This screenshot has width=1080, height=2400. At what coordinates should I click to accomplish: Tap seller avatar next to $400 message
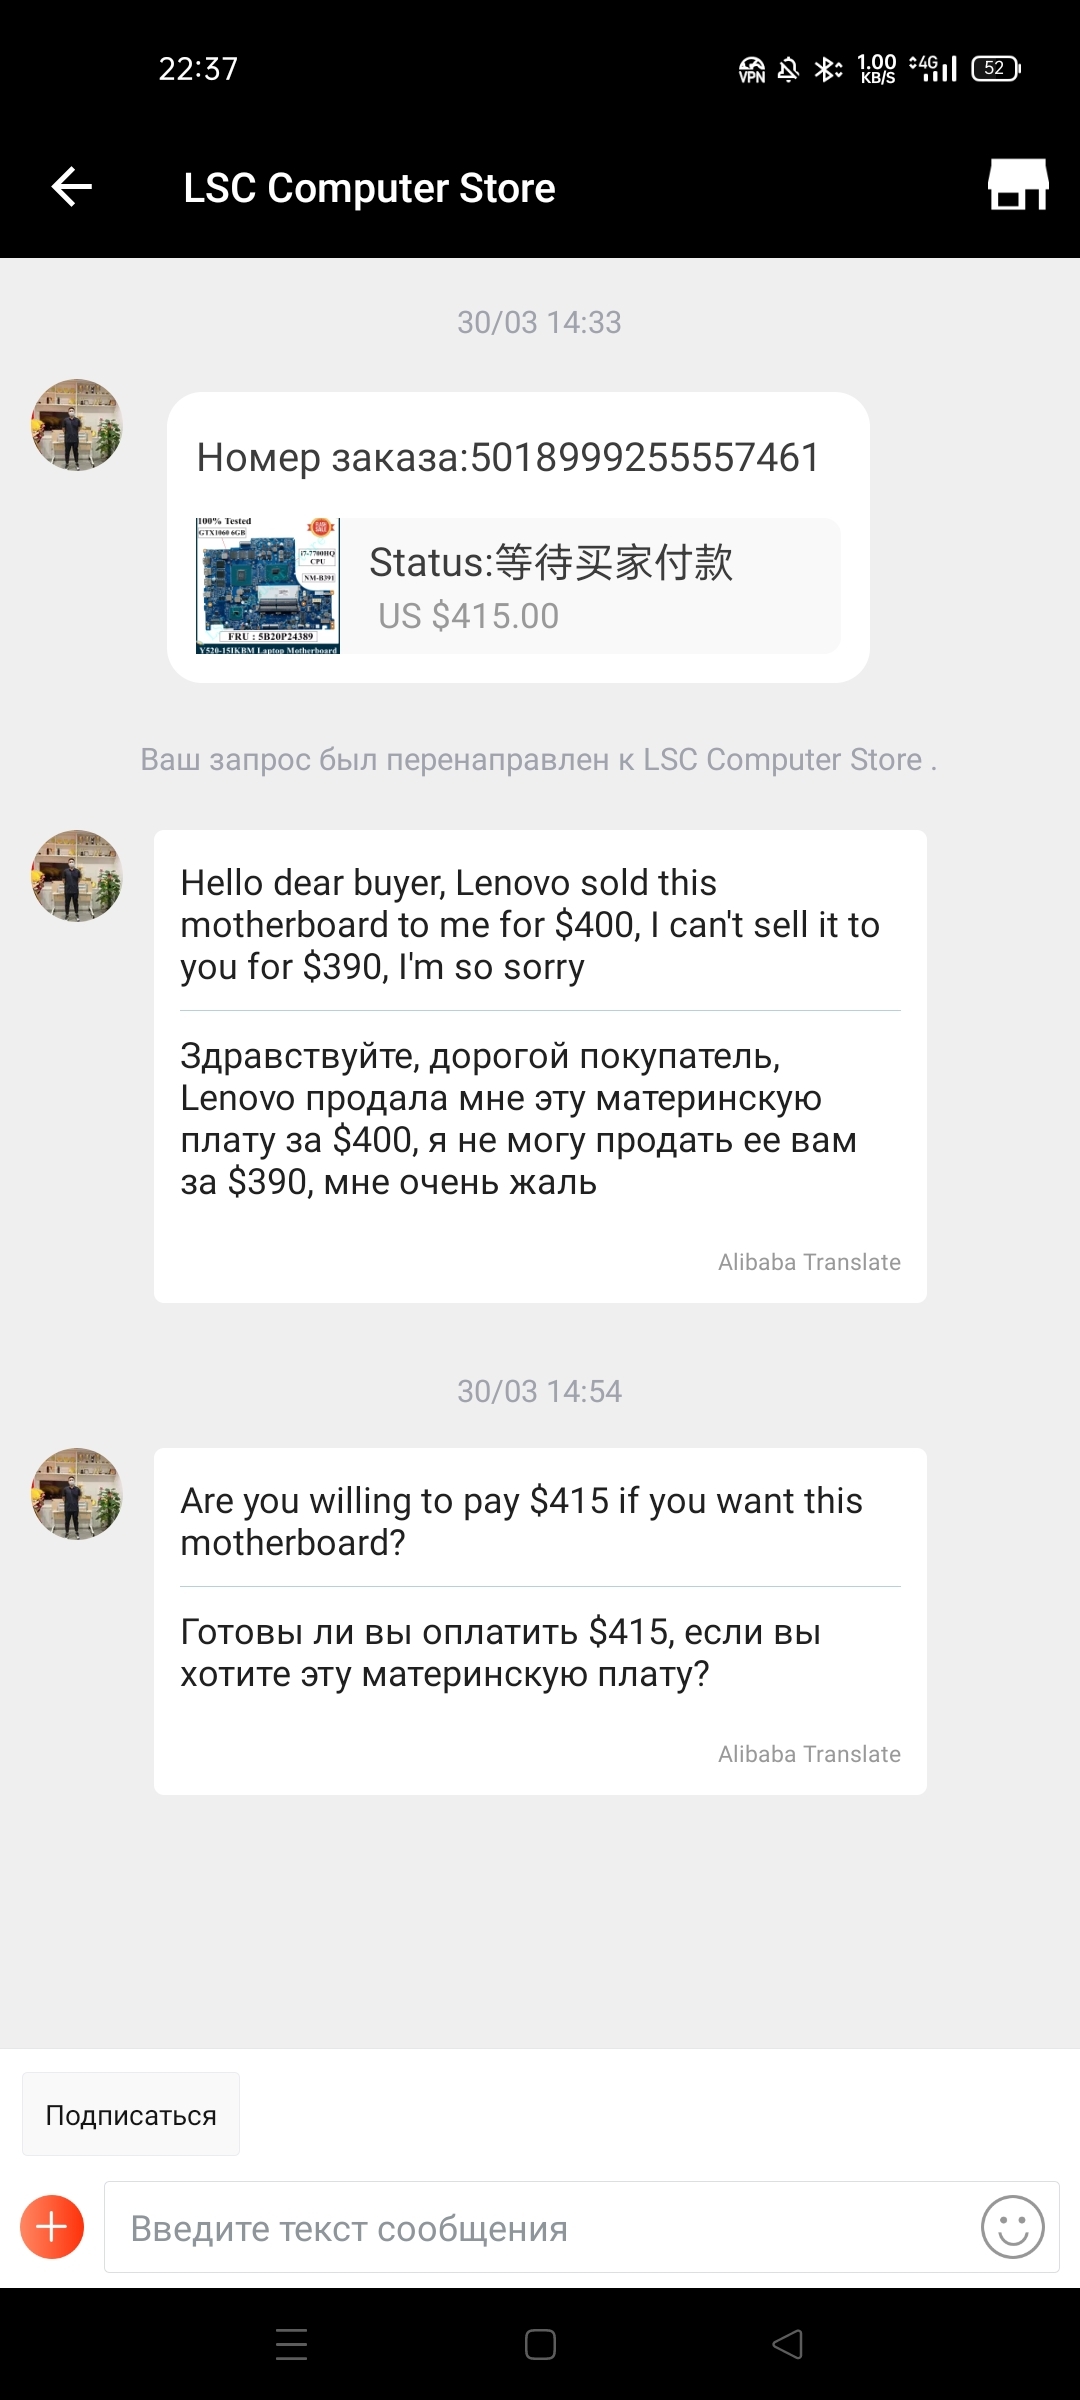(x=77, y=876)
